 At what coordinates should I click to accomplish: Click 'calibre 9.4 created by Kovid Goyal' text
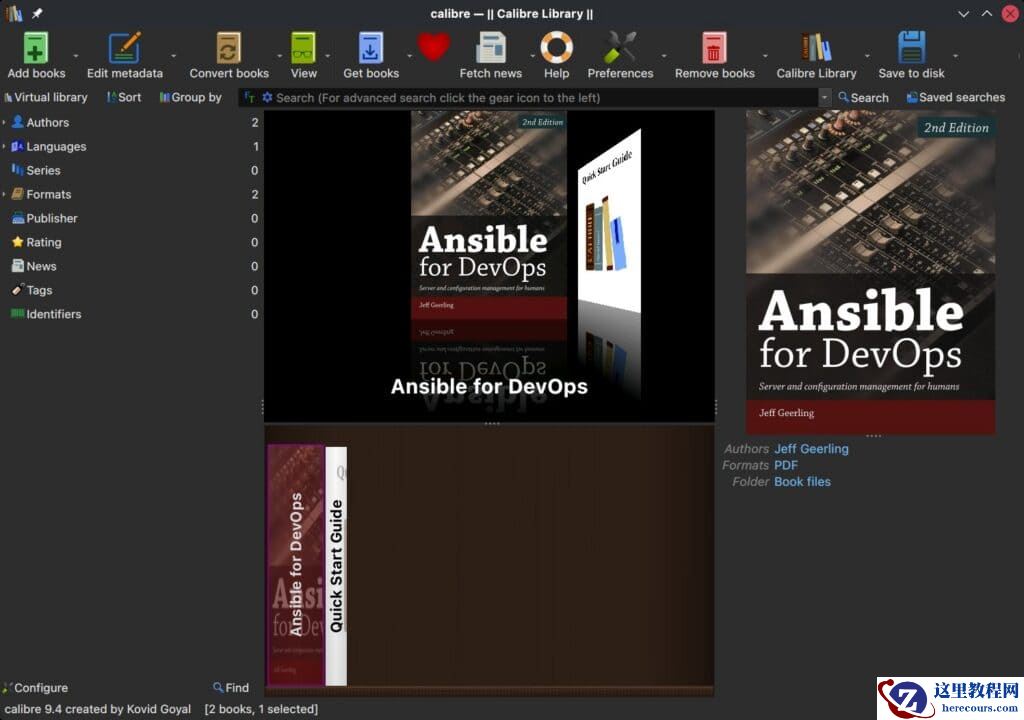point(98,709)
